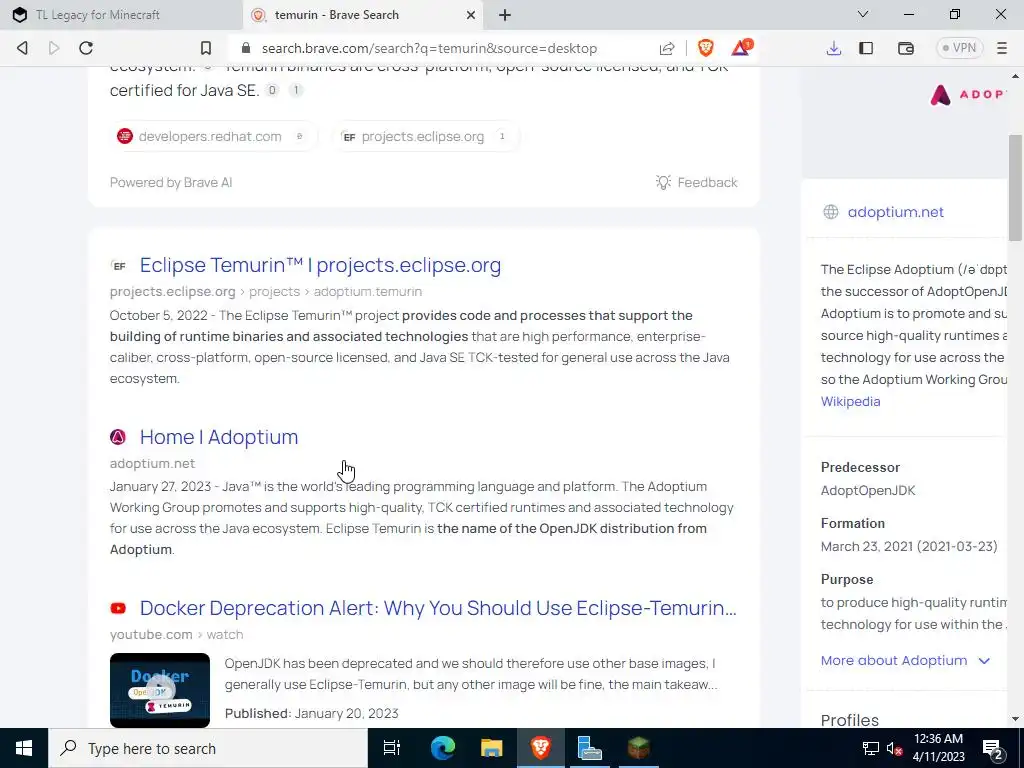This screenshot has width=1024, height=768.
Task: Click the 'Published: January 20, 2023' text
Action: pos(312,713)
